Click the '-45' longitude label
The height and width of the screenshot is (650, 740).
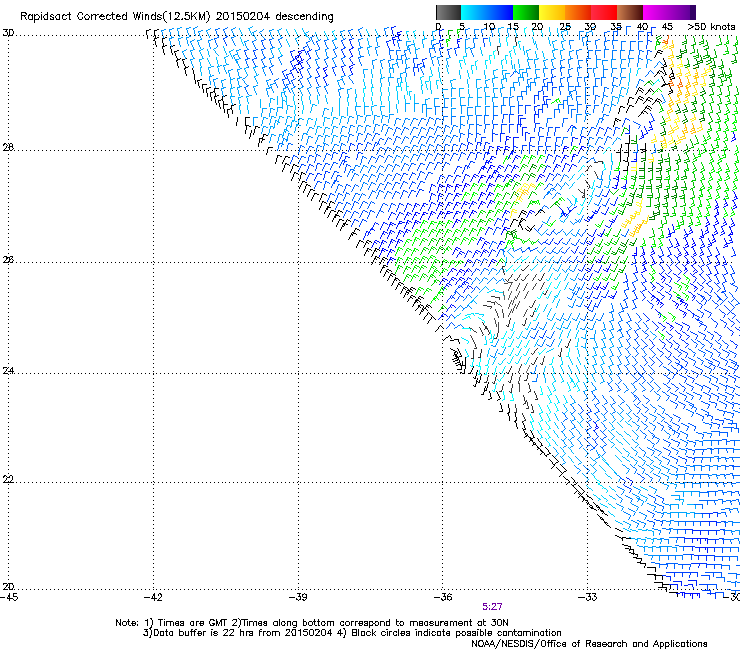click(9, 597)
